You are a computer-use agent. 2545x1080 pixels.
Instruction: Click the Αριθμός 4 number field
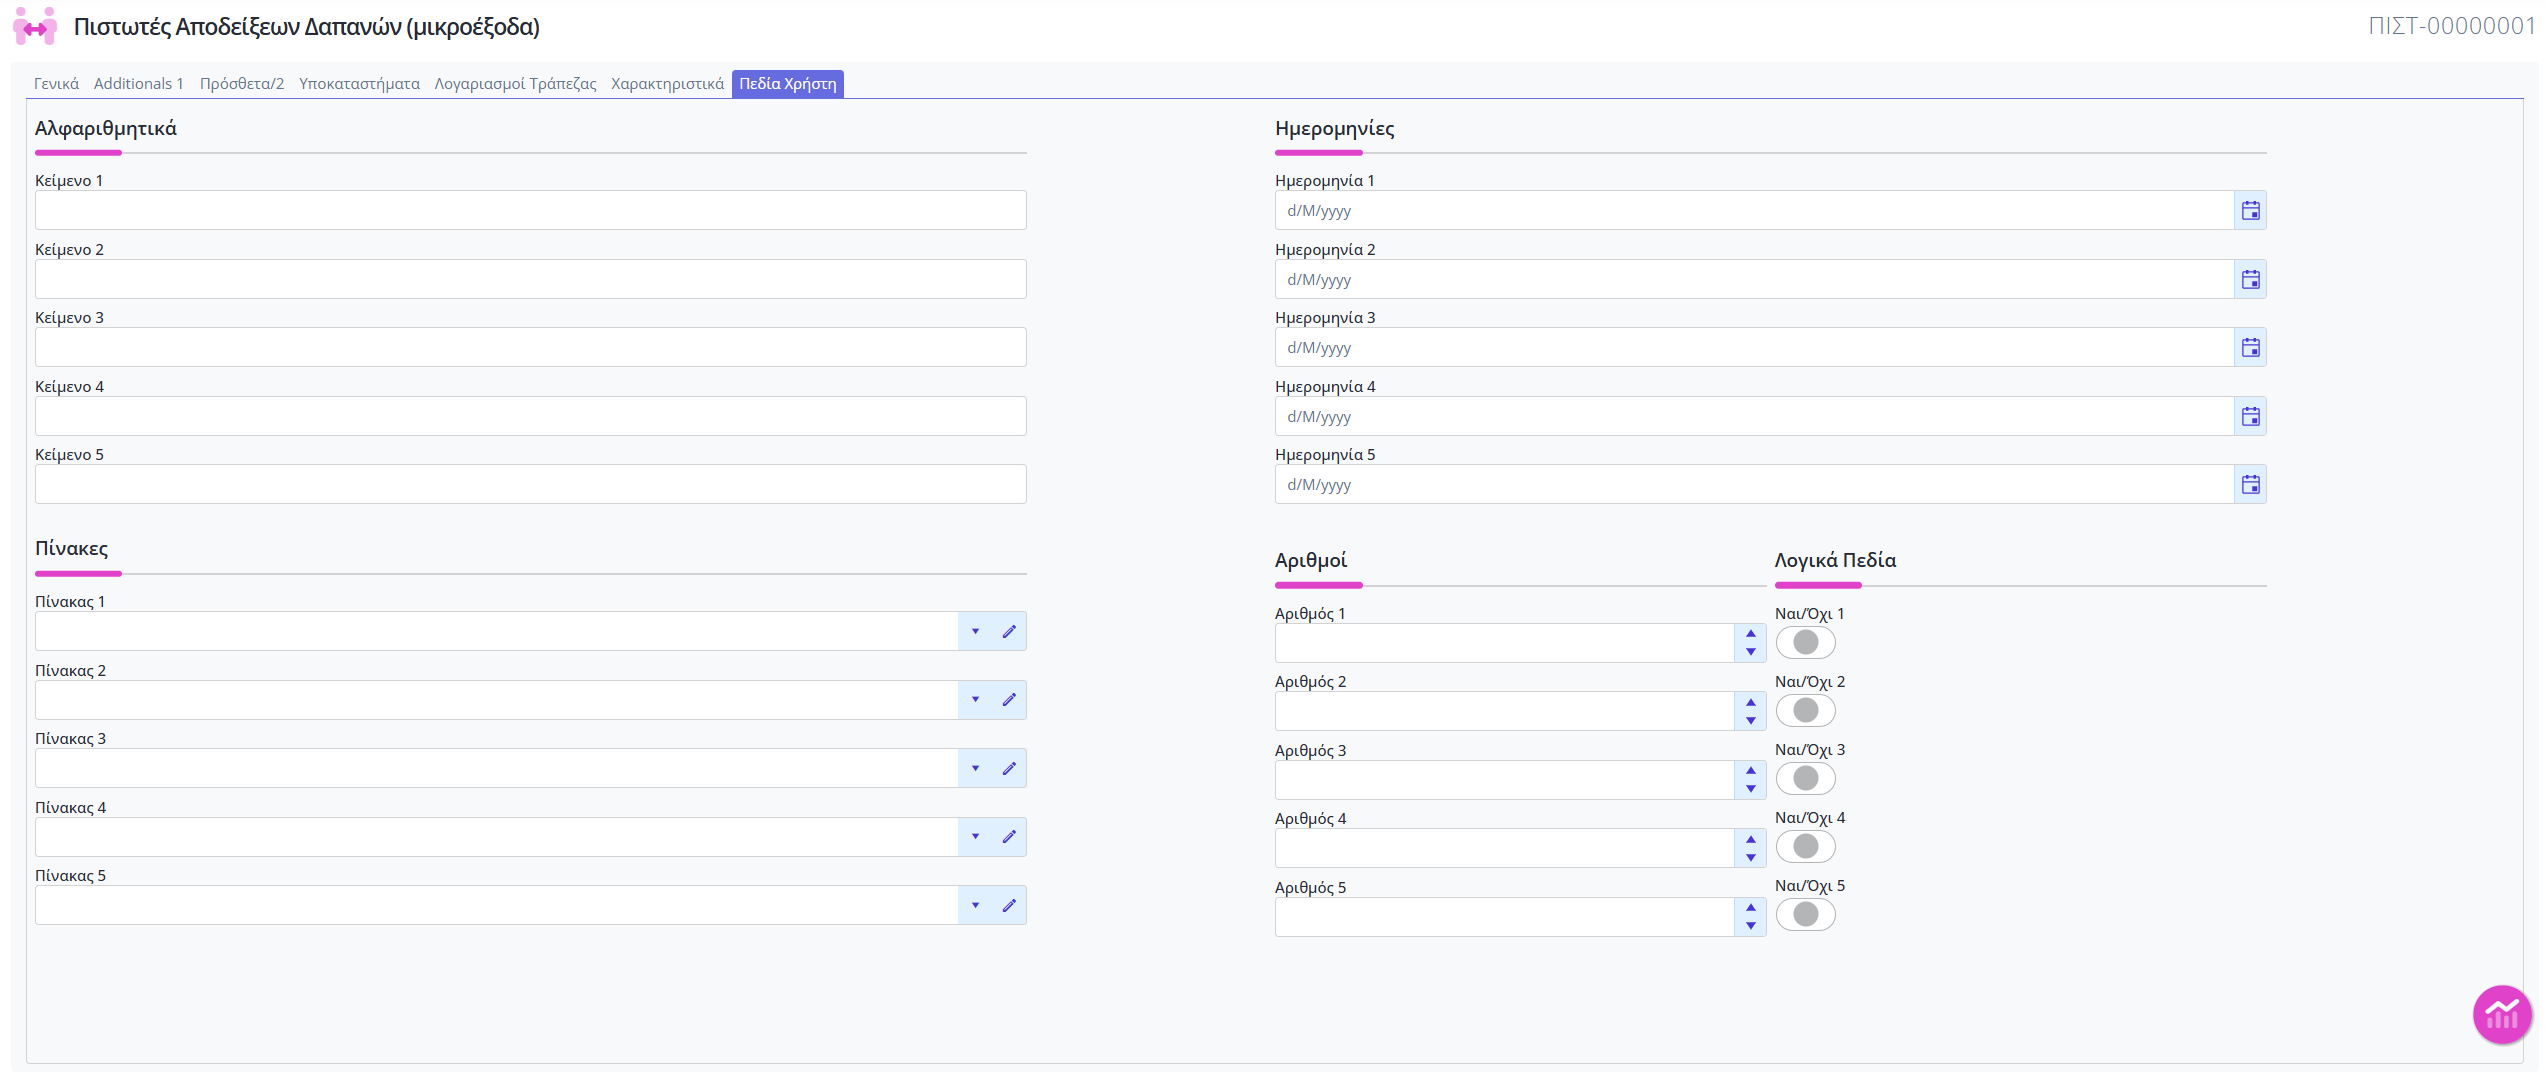point(1505,849)
